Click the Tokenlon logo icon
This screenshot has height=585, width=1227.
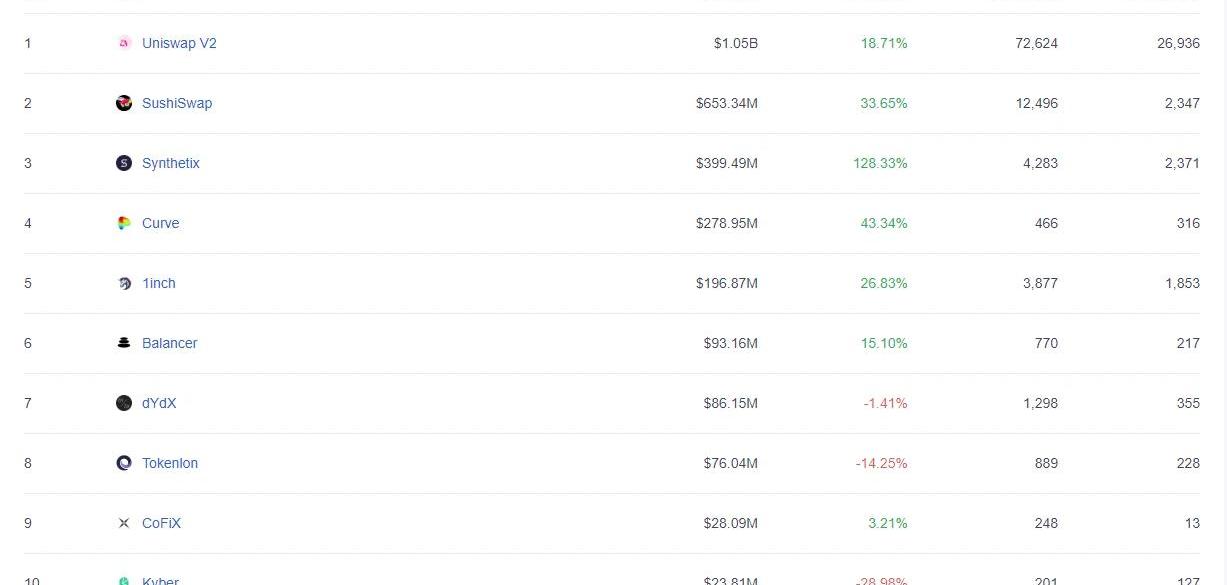point(124,463)
